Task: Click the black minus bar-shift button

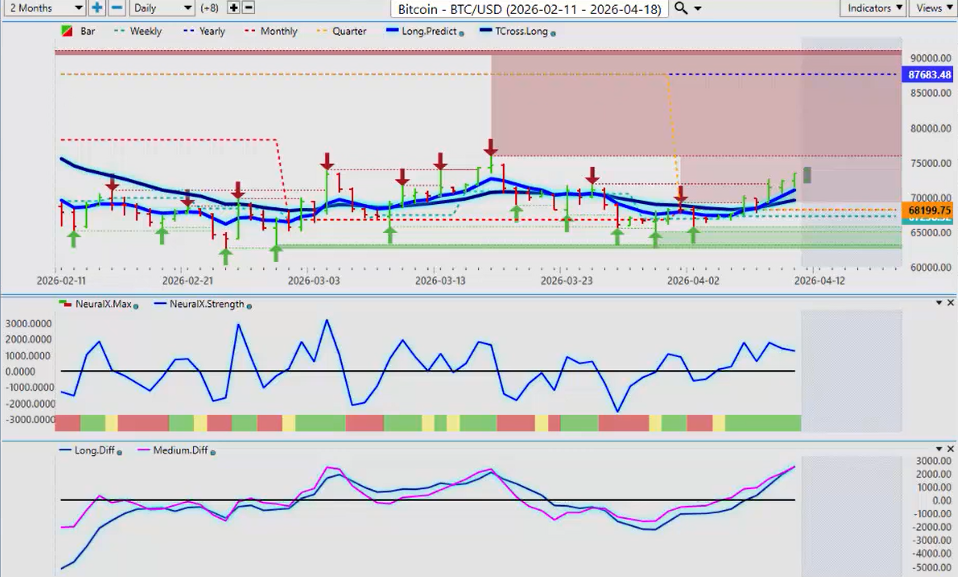Action: (248, 8)
